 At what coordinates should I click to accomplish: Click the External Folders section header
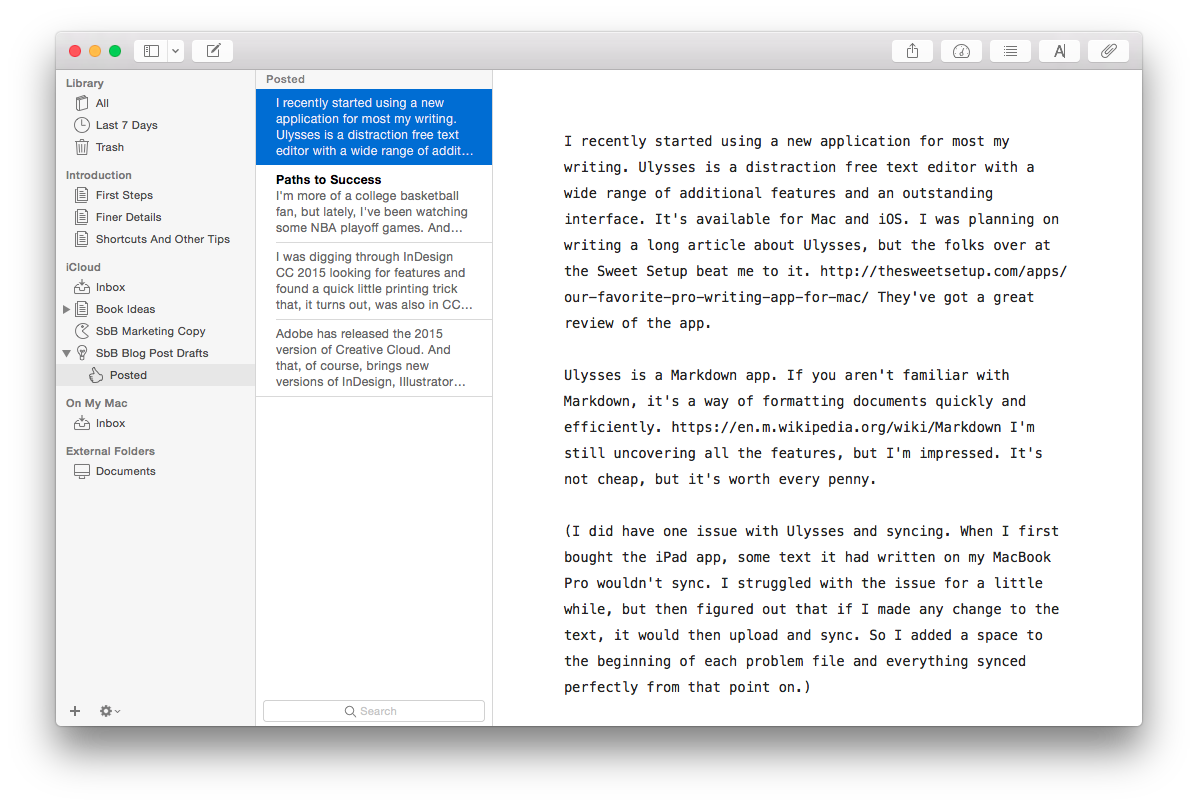click(110, 452)
